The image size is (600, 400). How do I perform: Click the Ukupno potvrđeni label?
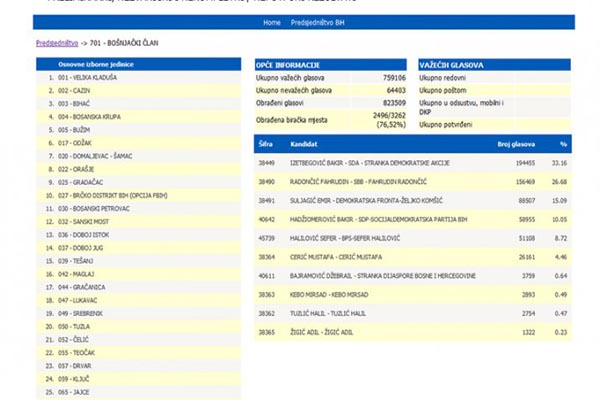coord(445,125)
